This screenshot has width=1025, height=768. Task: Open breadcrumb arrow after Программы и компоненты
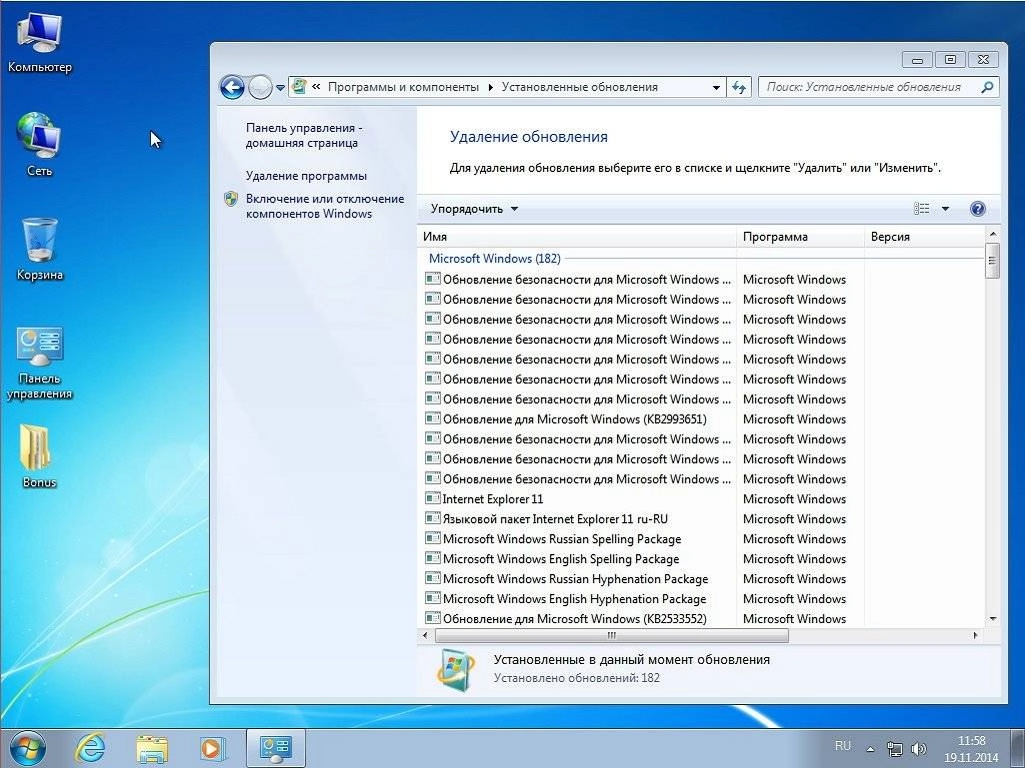coord(490,88)
